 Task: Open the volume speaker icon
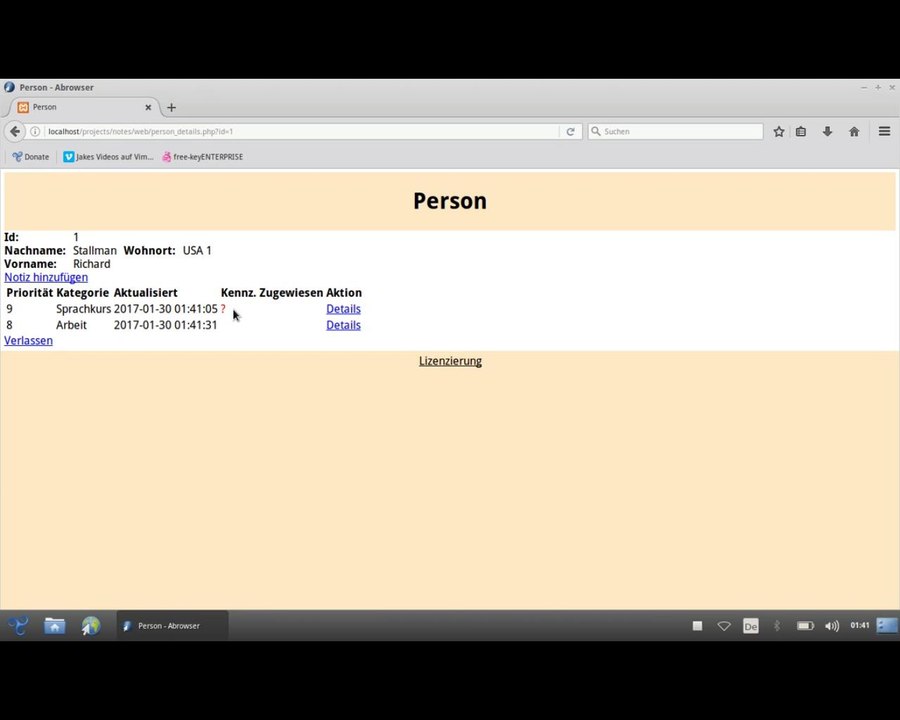tap(832, 626)
